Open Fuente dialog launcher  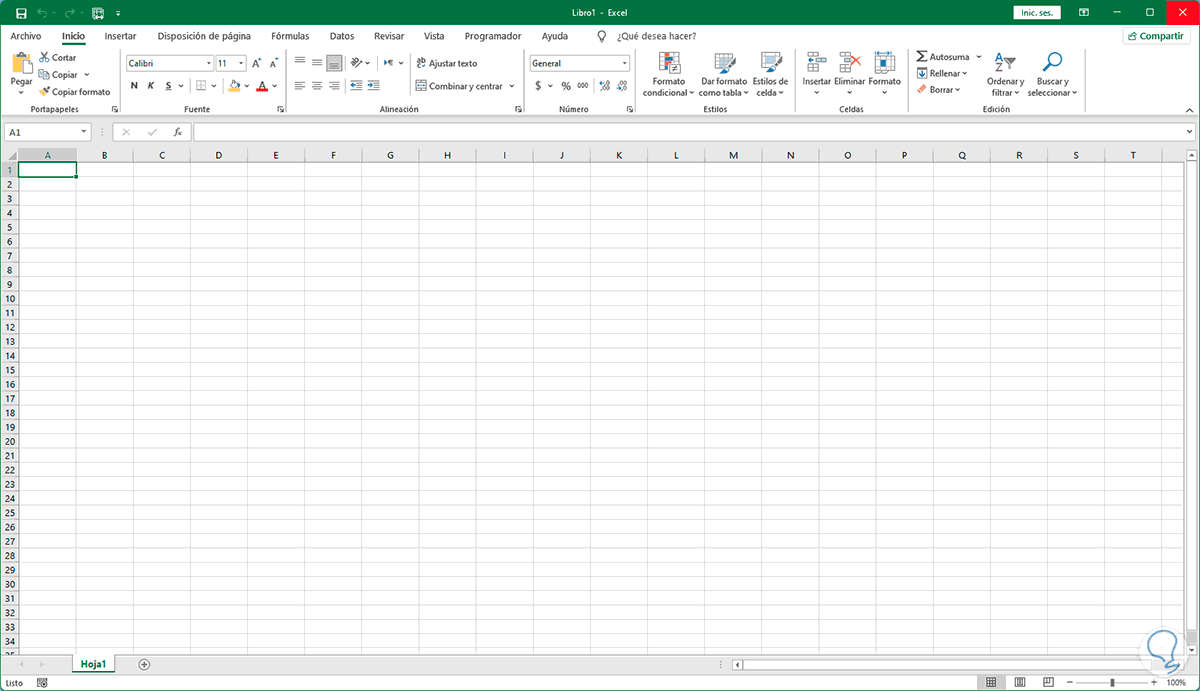[x=280, y=109]
